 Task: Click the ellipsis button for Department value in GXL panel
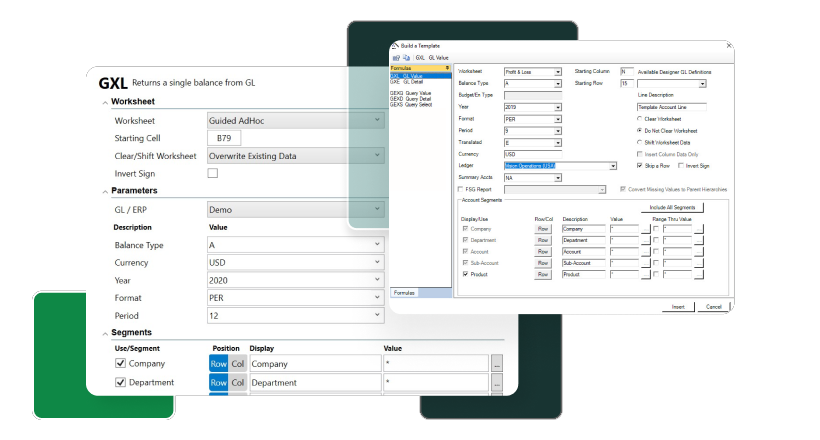[497, 382]
